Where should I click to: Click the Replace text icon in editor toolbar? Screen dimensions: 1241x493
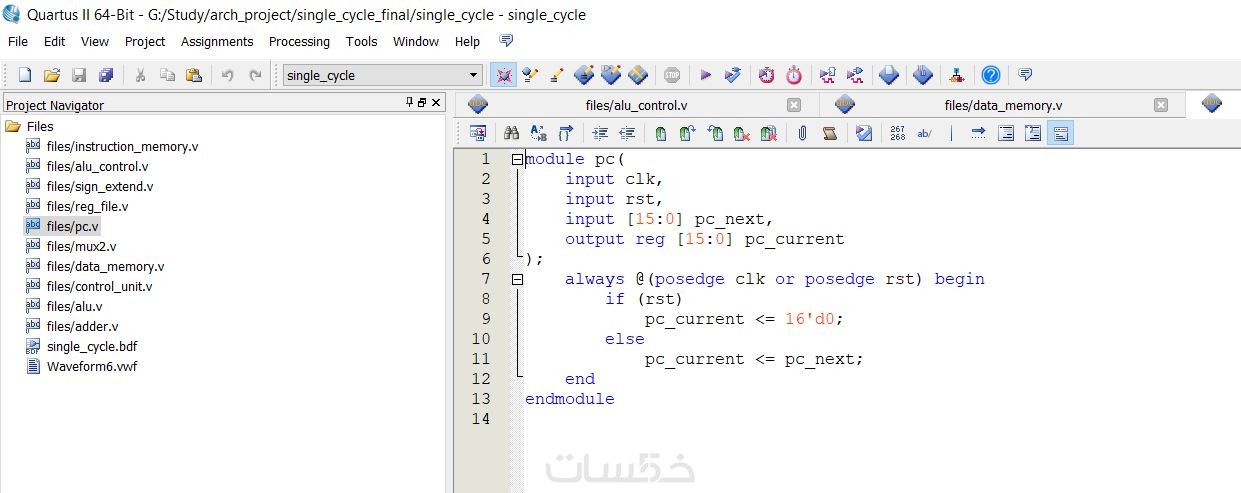click(x=538, y=133)
